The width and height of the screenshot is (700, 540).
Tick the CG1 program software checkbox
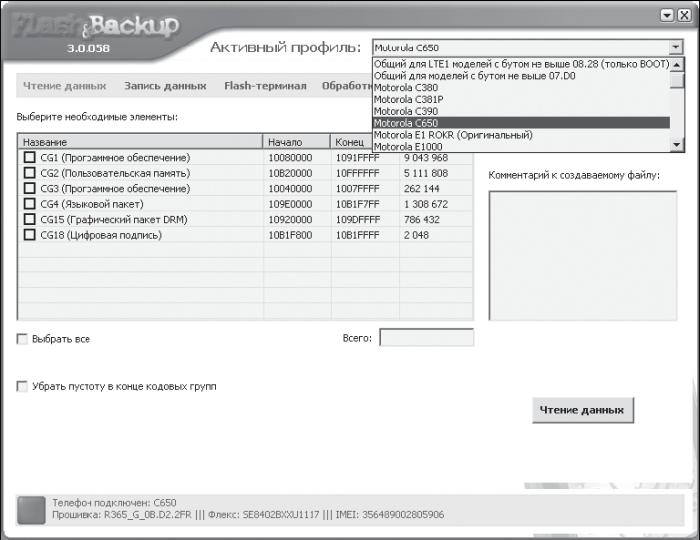pyautogui.click(x=29, y=157)
